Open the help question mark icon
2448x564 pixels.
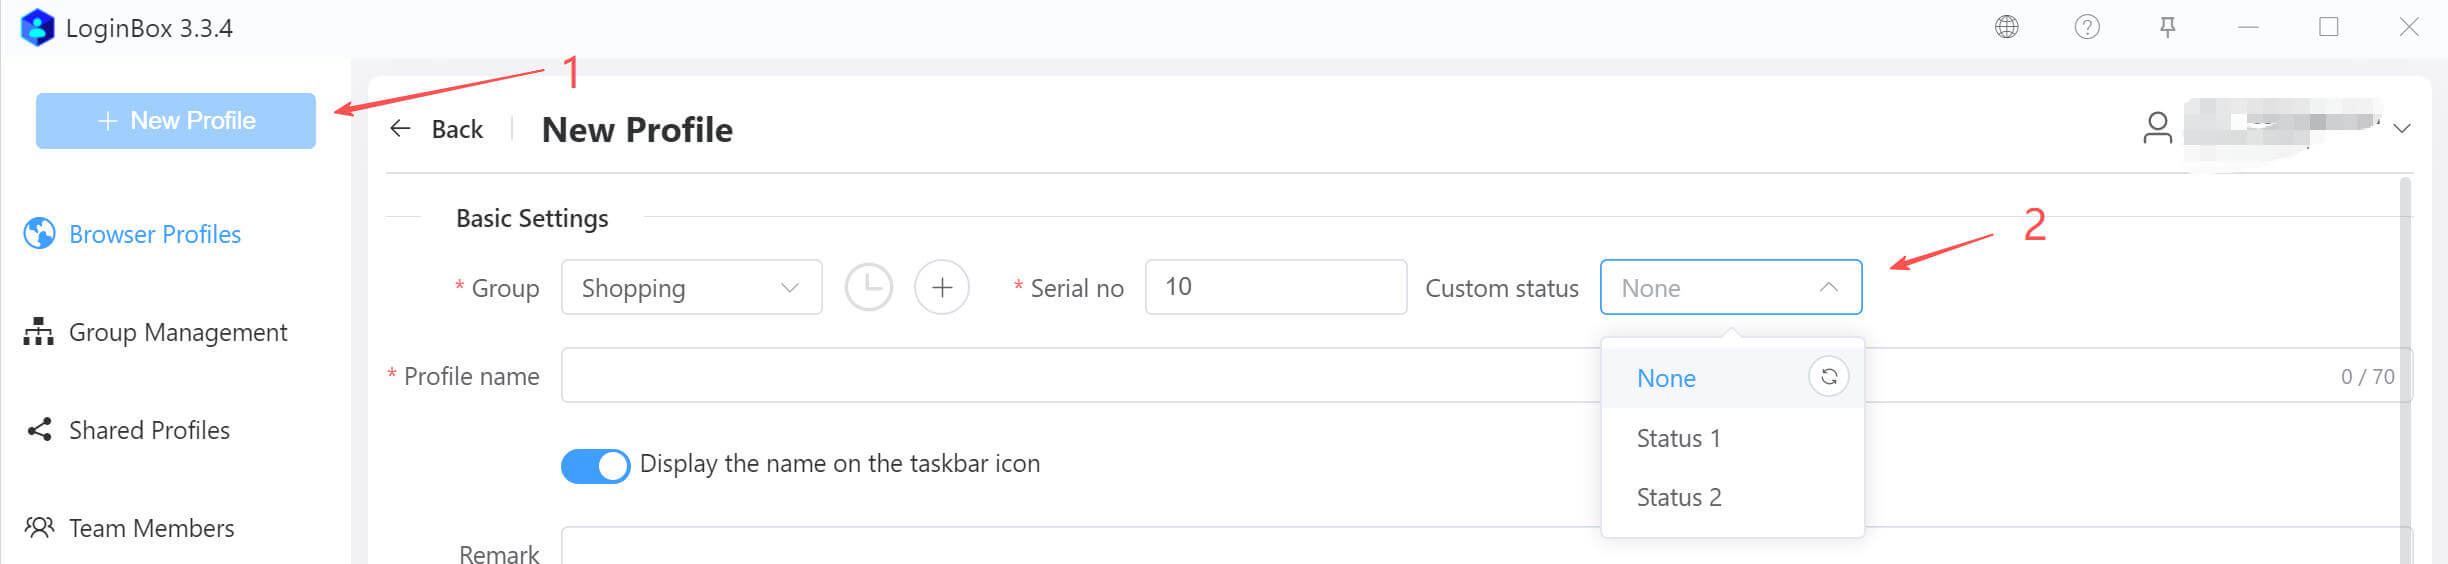click(2087, 27)
